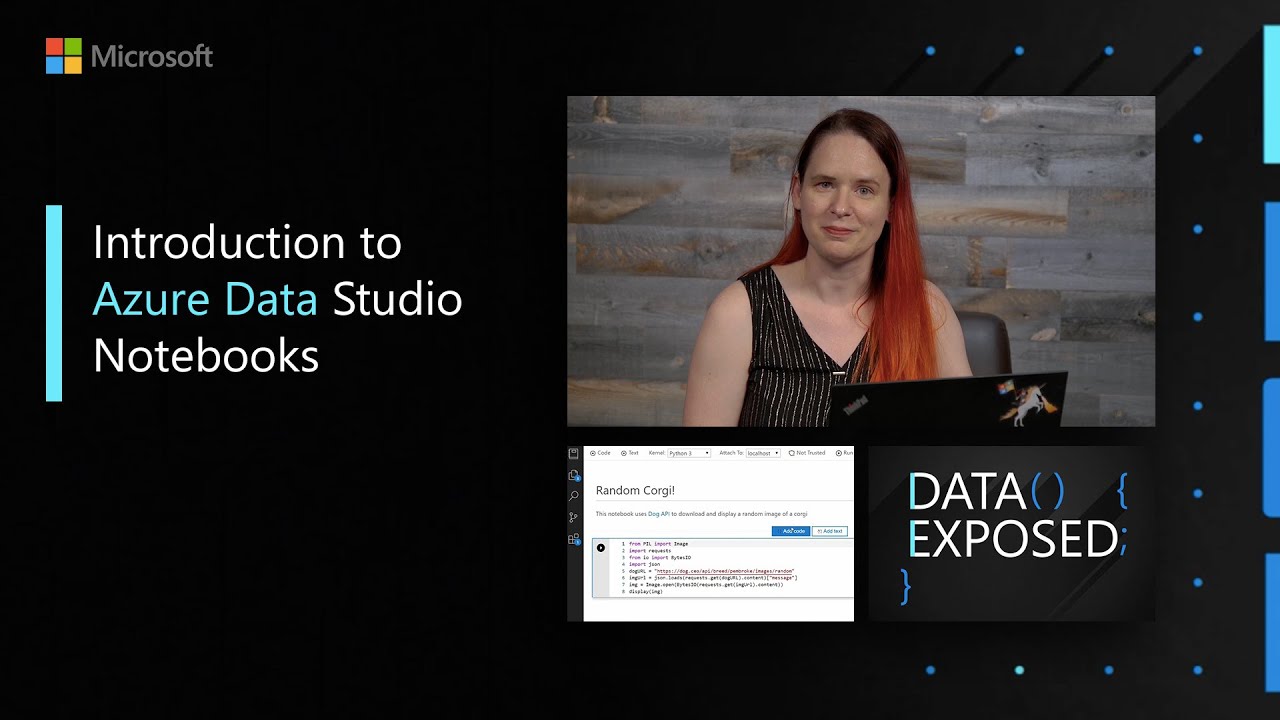Click the Microsoft logo
Screen dimensions: 1280x720
[x=130, y=56]
